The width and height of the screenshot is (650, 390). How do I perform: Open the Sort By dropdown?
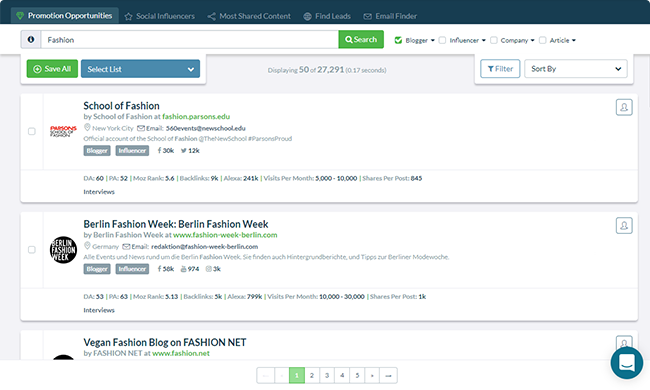pos(576,69)
